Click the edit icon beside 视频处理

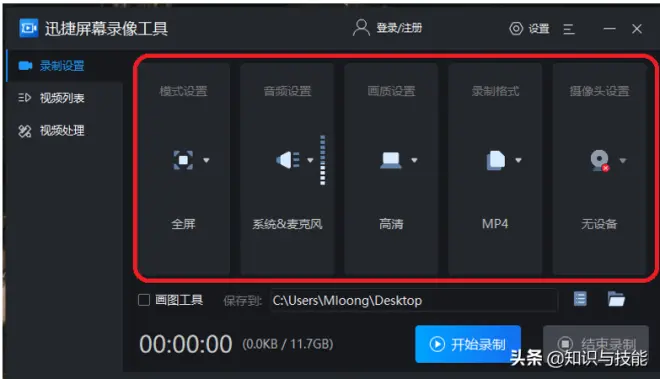tap(25, 131)
